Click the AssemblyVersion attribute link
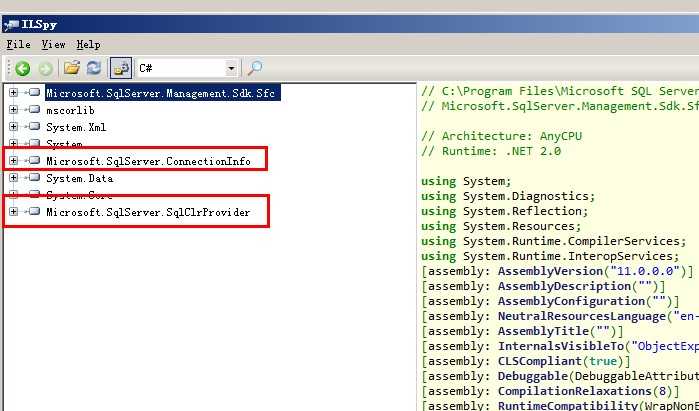 (x=551, y=271)
